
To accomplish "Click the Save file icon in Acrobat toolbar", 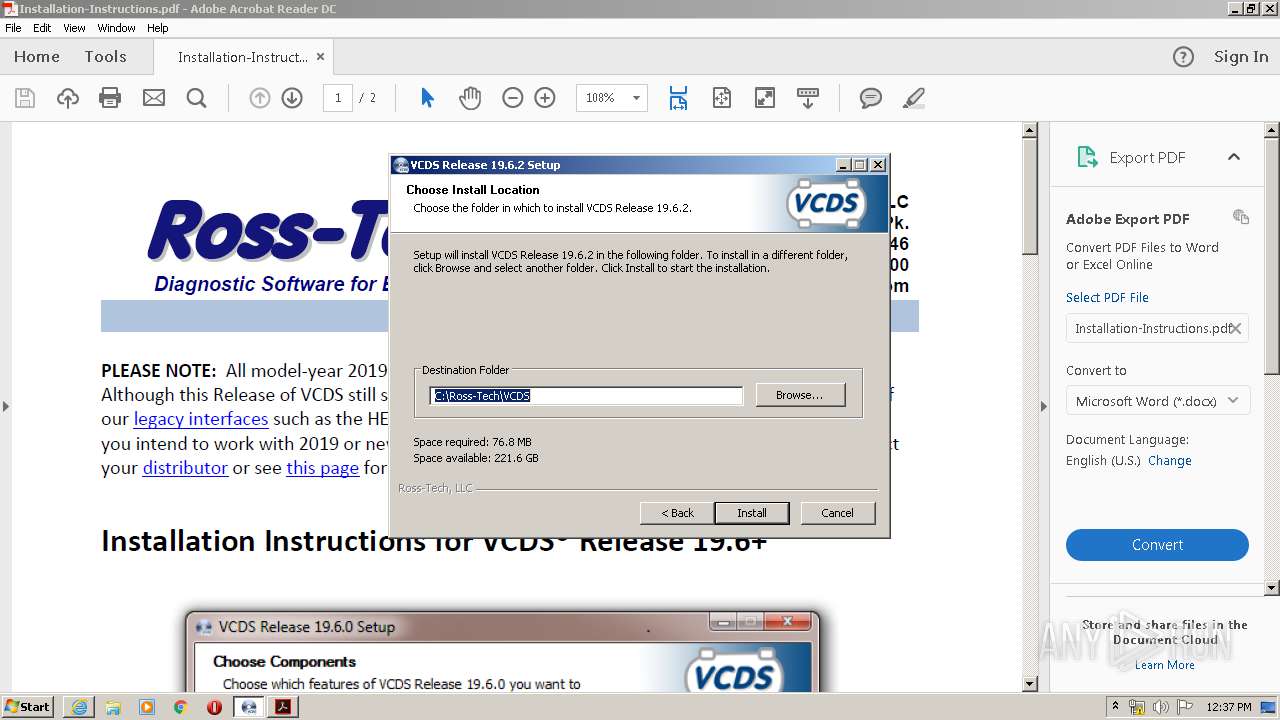I will (x=25, y=98).
